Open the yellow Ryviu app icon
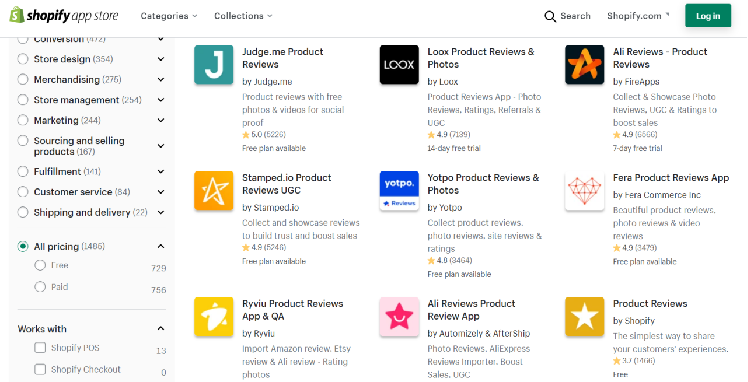The width and height of the screenshot is (748, 382). click(x=214, y=317)
